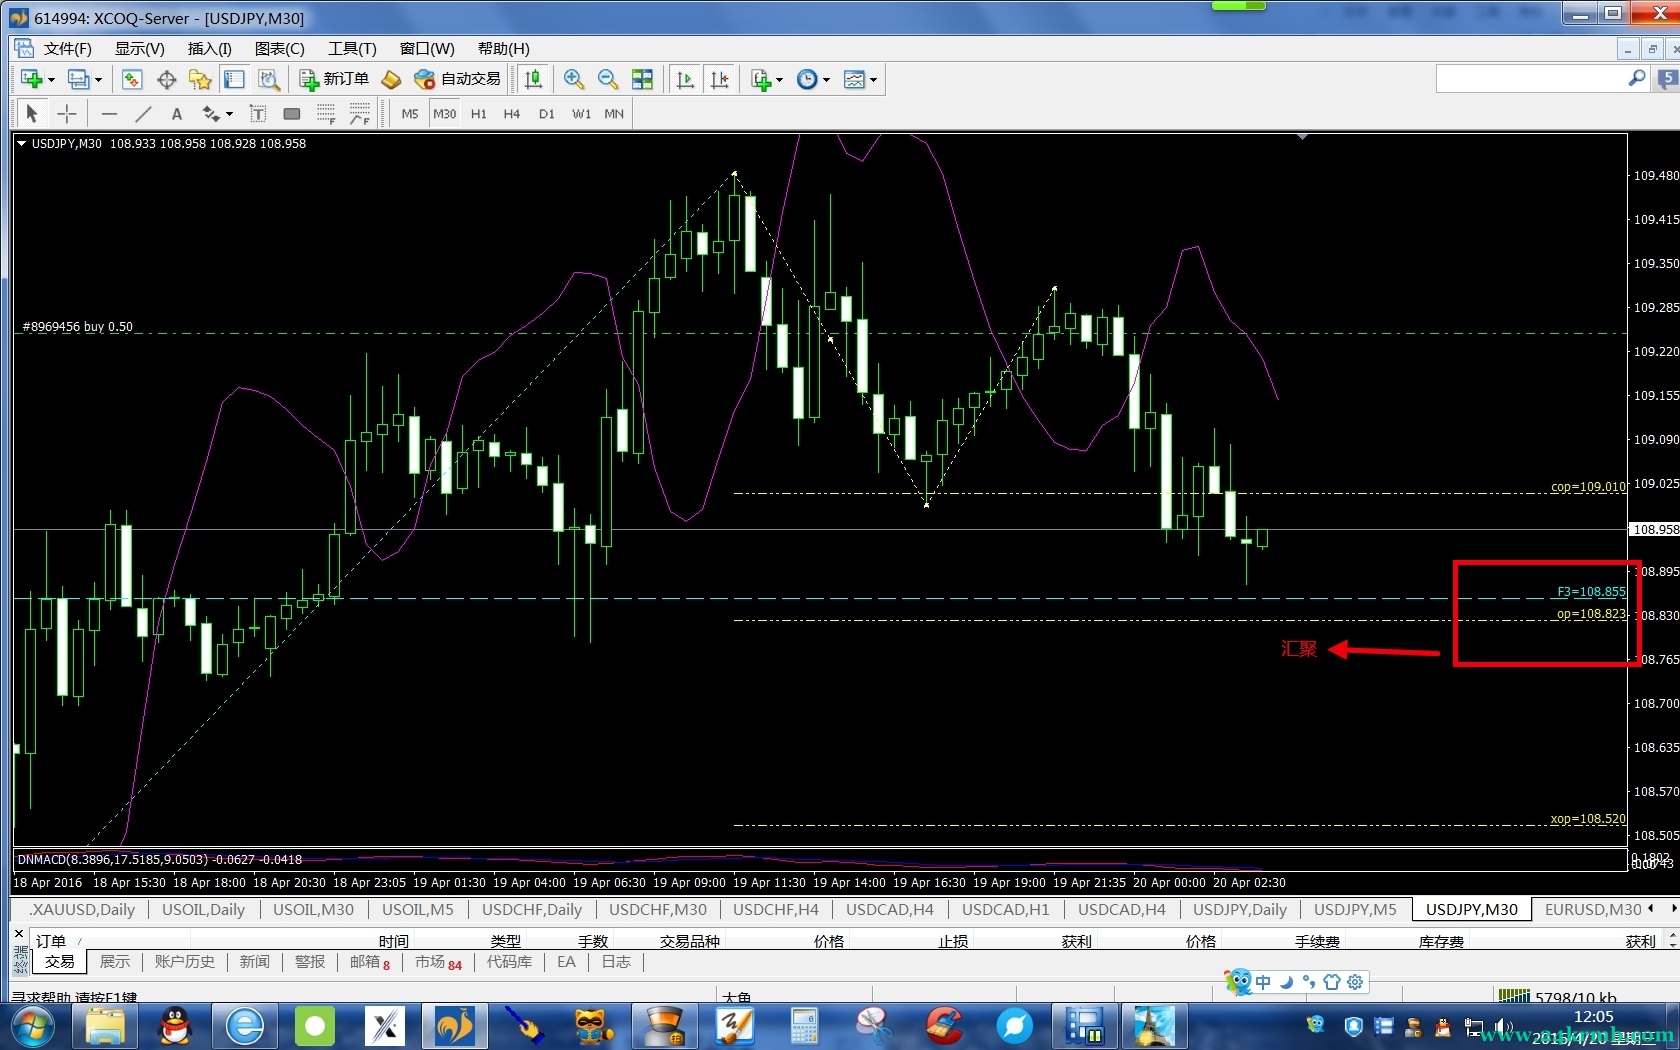Click the search magnifier icon
1680x1050 pixels.
pos(1637,78)
